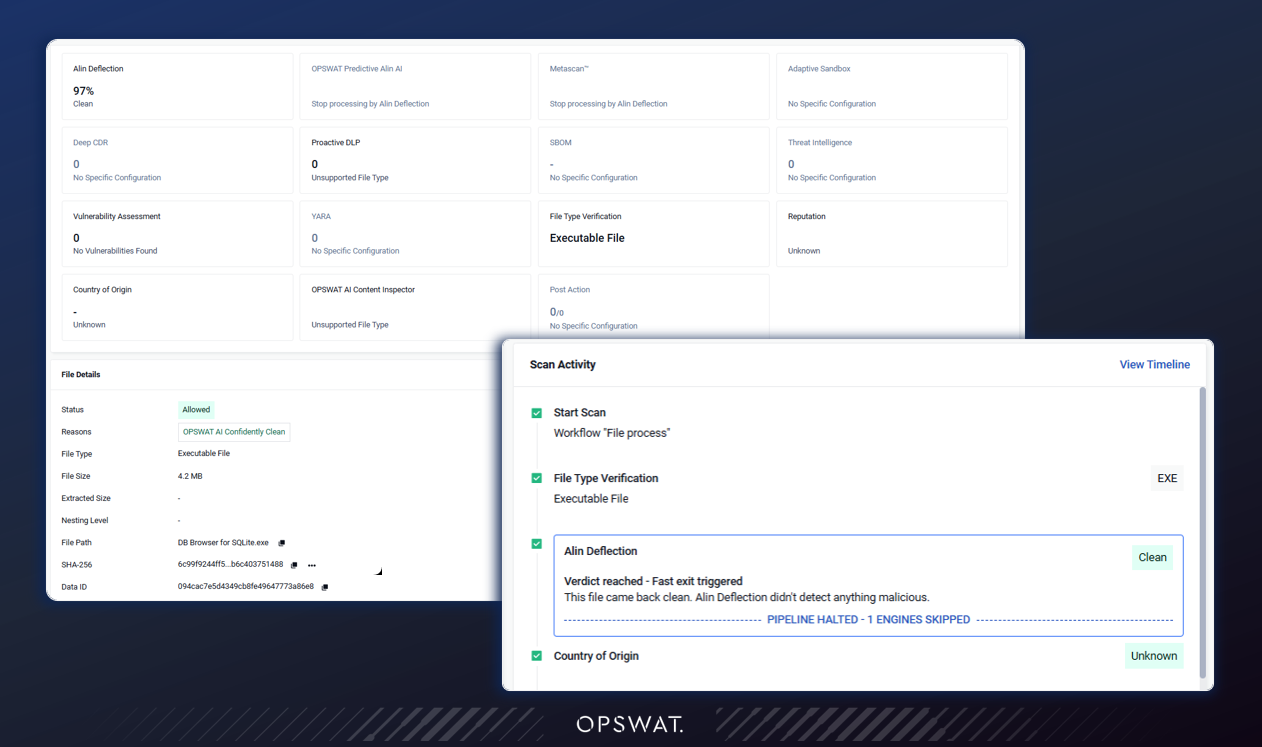The height and width of the screenshot is (747, 1262).
Task: Click the check beside Country of Origin activity
Action: (537, 657)
